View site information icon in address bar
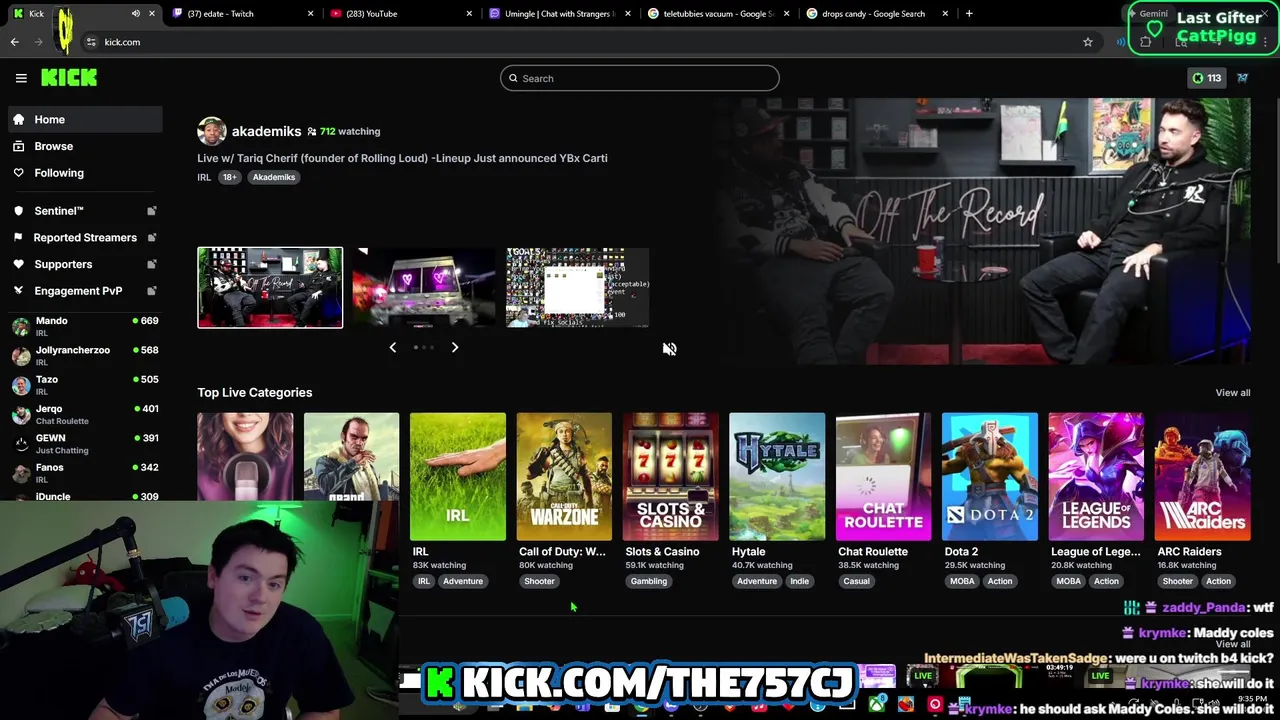This screenshot has width=1280, height=720. (91, 42)
